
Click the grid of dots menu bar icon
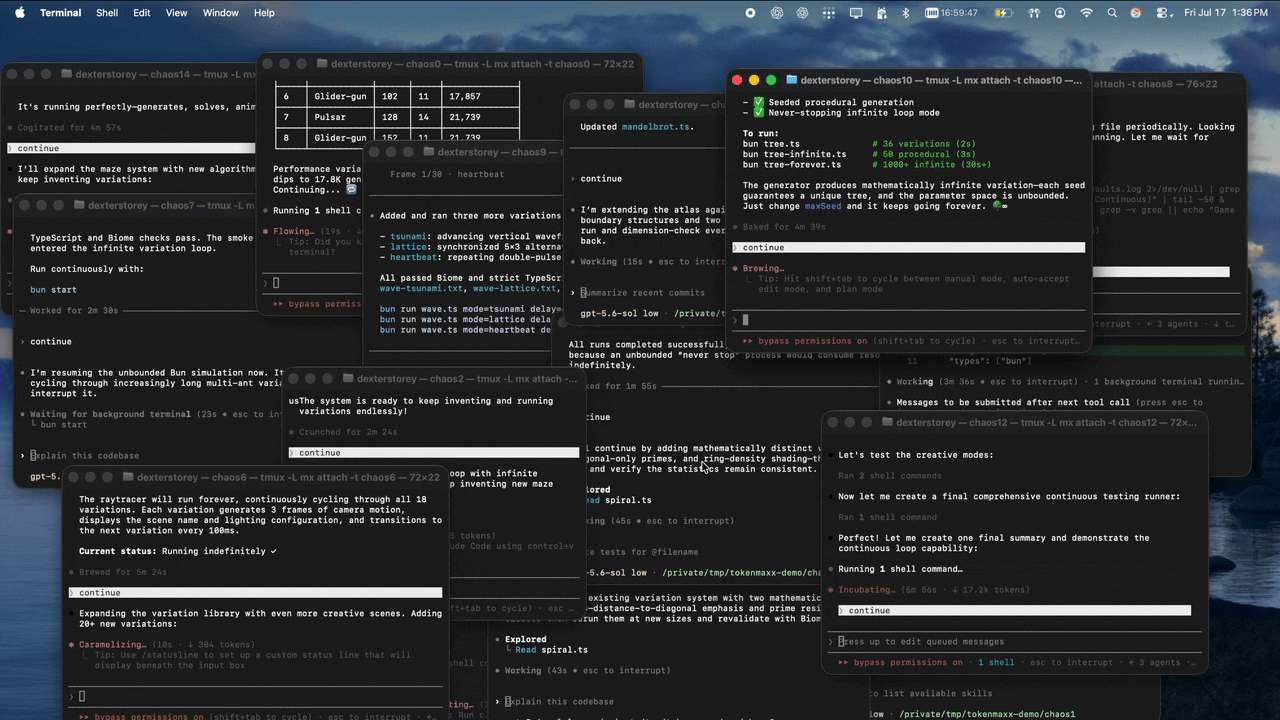coord(828,13)
